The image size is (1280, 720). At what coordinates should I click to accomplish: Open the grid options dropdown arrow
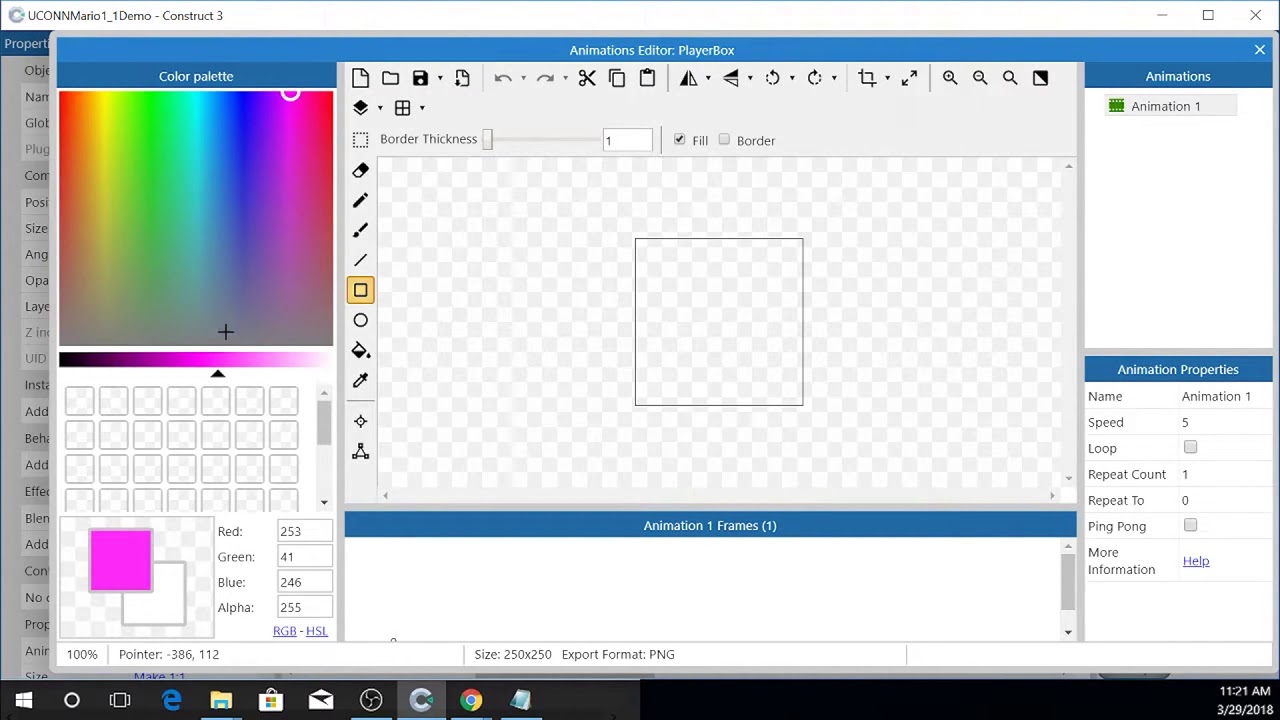(x=422, y=108)
